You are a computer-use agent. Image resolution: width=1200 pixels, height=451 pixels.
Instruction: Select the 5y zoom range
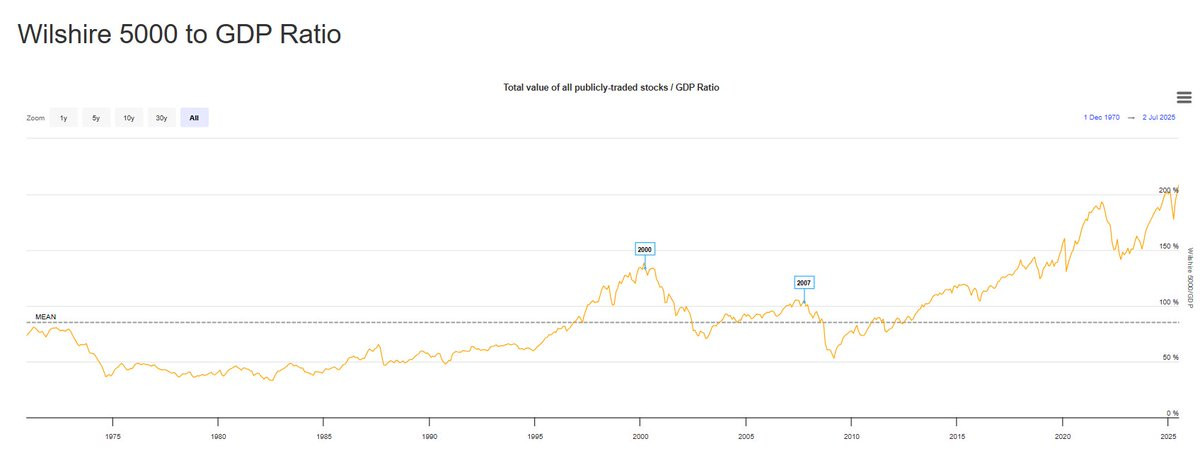[x=96, y=118]
